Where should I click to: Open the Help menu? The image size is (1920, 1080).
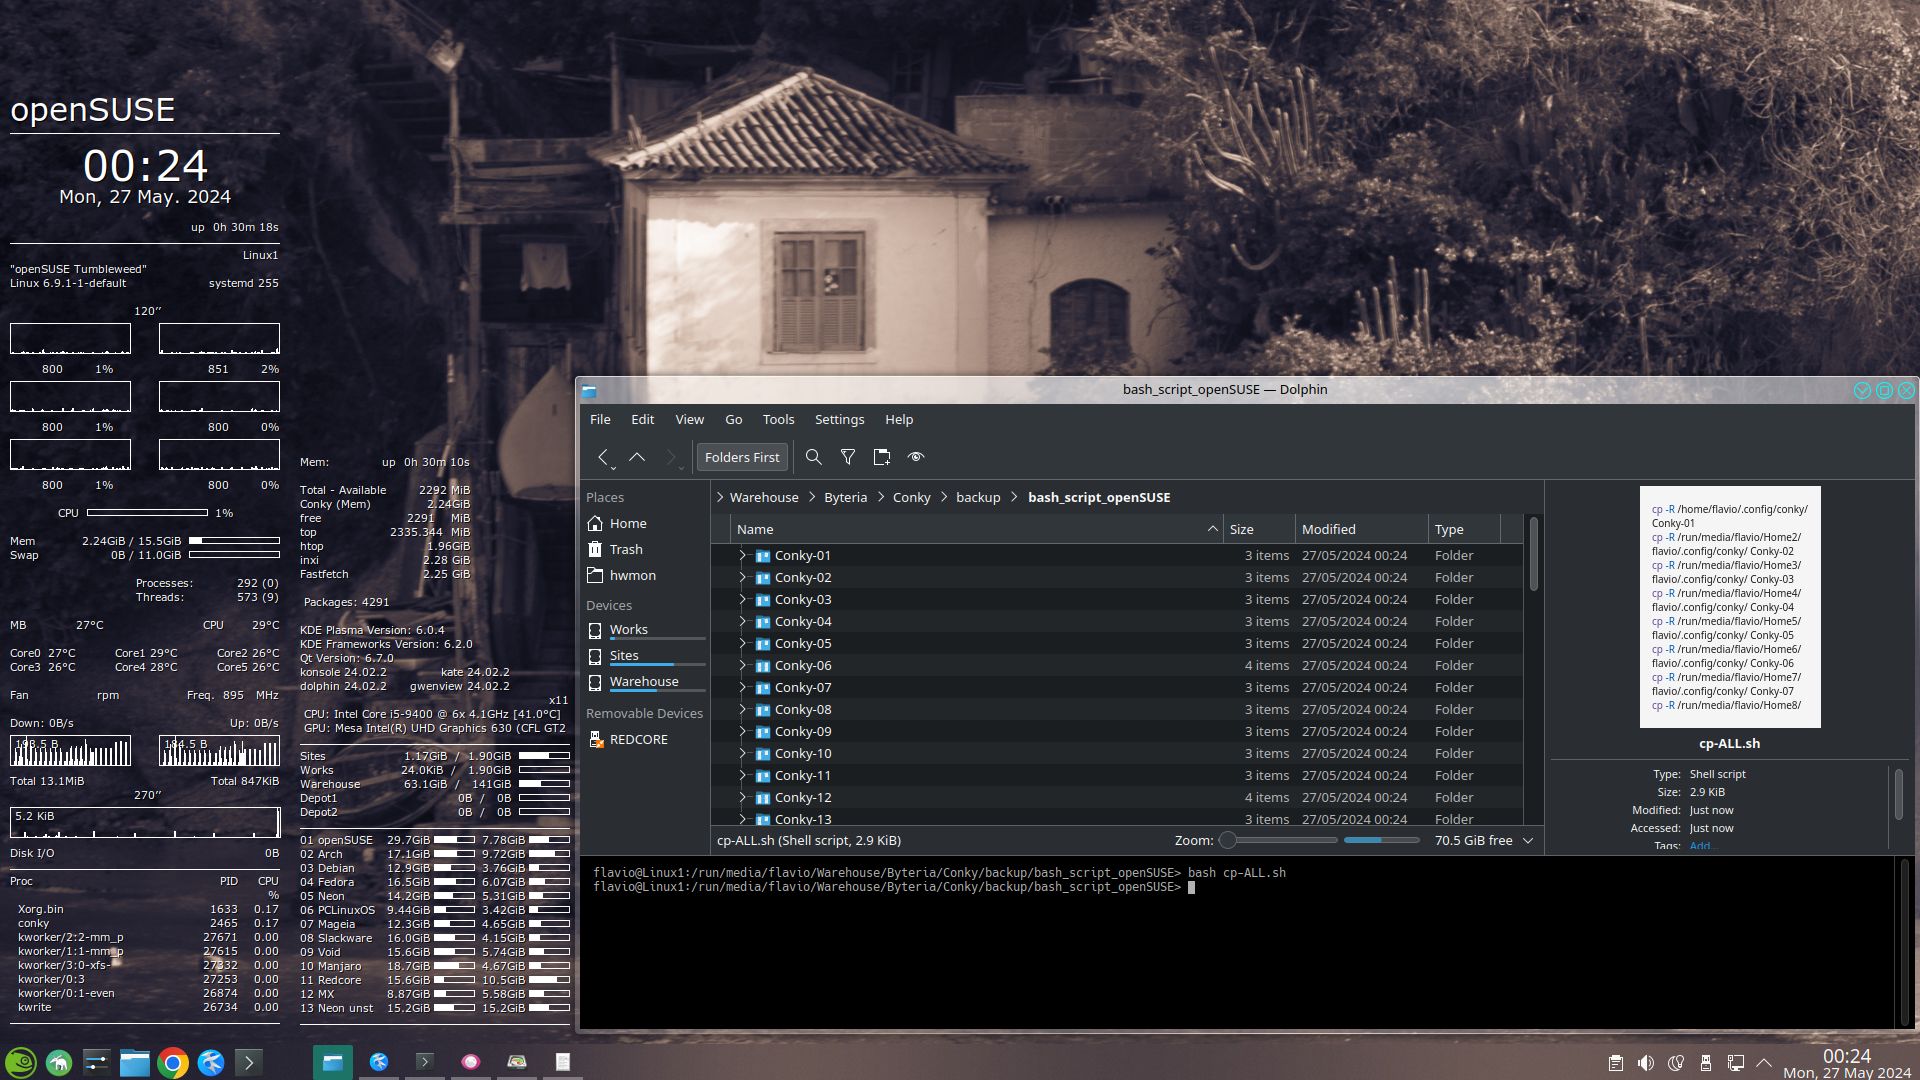[x=899, y=419]
